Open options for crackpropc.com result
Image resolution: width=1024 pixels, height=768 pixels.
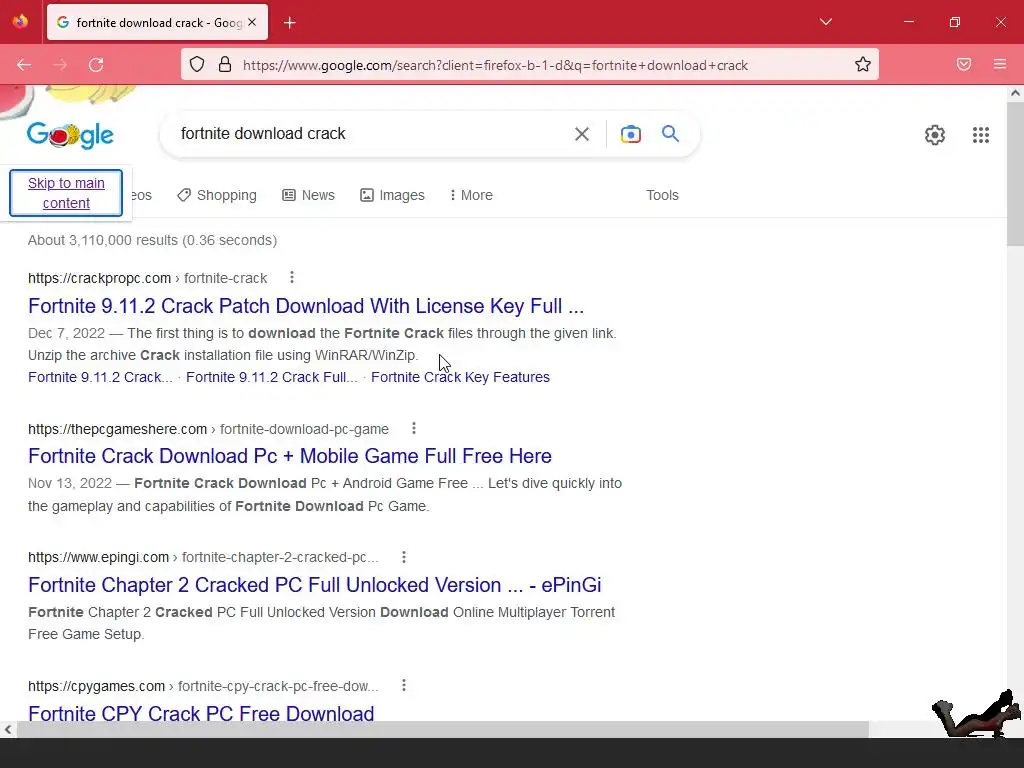(x=292, y=278)
